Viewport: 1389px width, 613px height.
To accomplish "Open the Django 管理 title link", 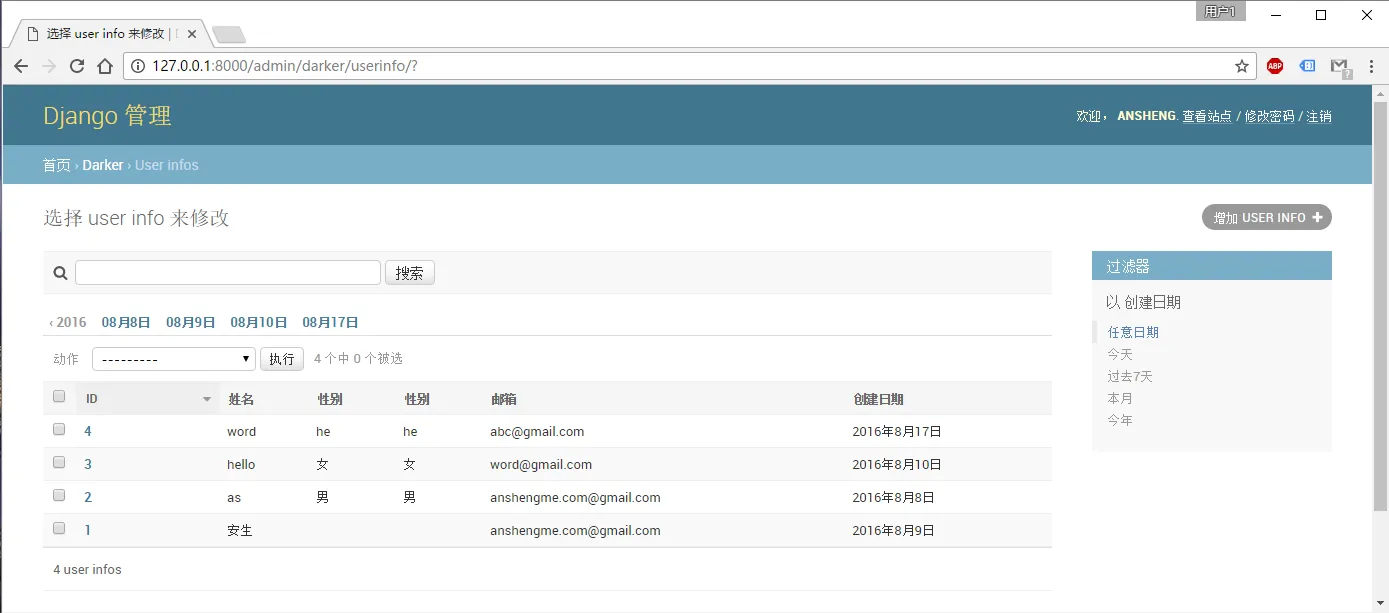I will (107, 115).
